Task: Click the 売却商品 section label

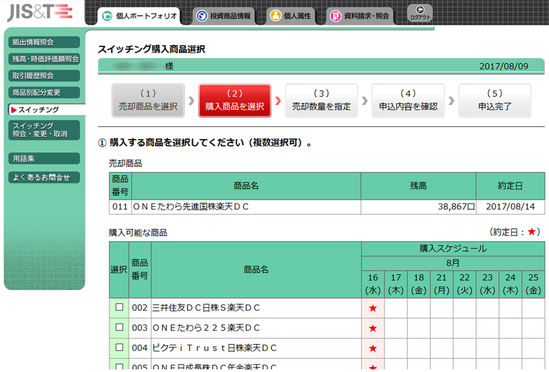Action: (125, 163)
